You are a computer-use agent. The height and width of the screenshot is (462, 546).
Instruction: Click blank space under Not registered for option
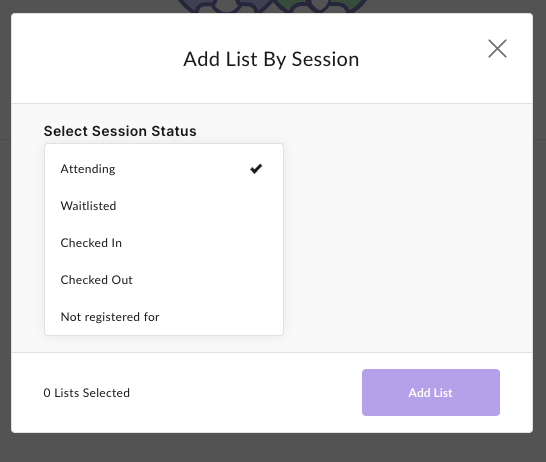164,344
